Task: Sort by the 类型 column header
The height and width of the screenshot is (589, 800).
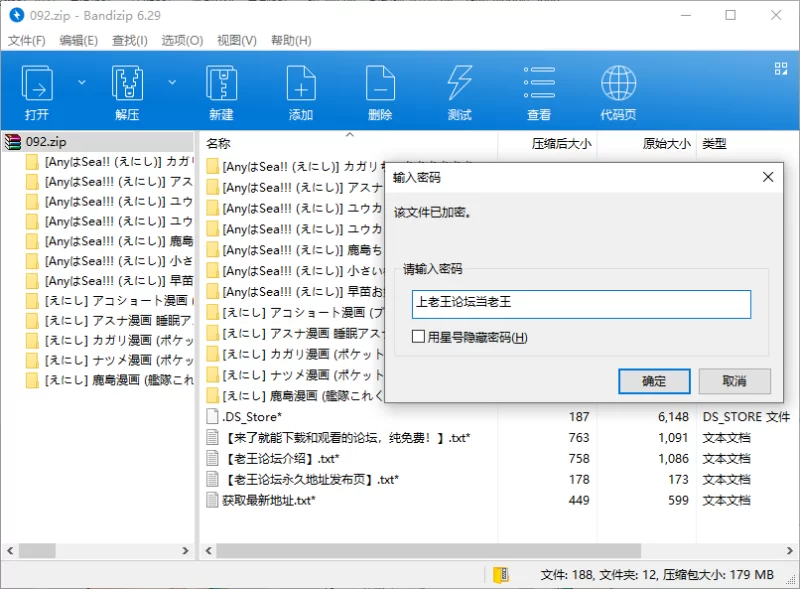Action: pyautogui.click(x=714, y=144)
